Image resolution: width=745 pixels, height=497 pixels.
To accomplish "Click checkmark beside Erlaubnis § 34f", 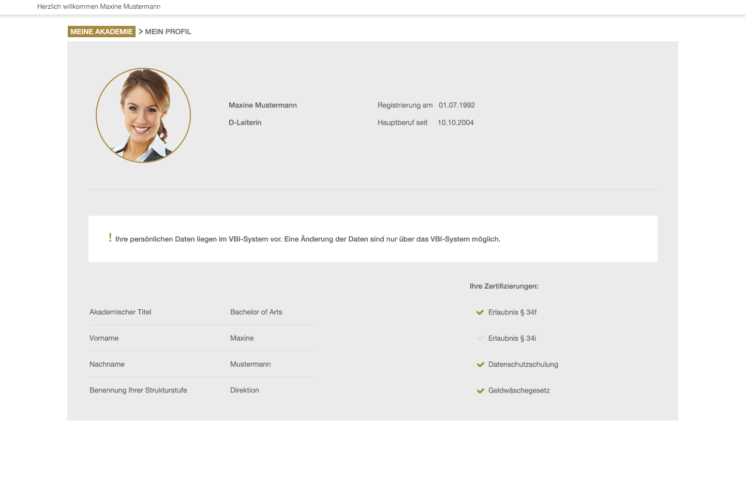I will click(x=480, y=312).
